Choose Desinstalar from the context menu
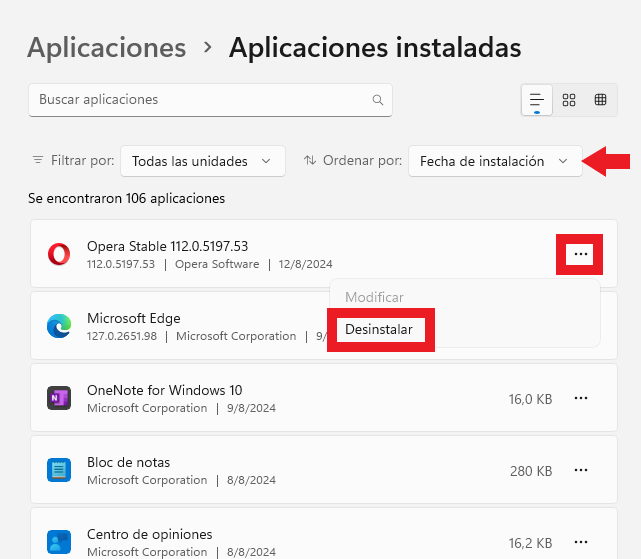 [x=379, y=330]
